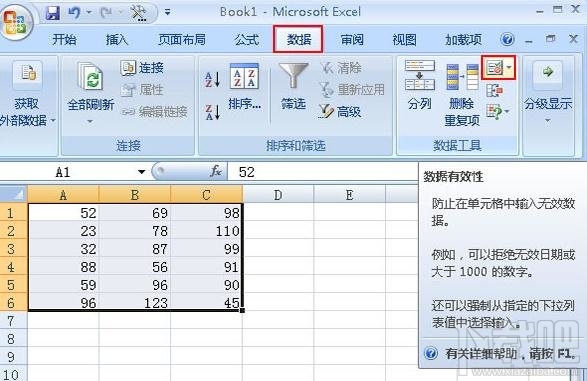Click the 全部刷新 refresh icon

[x=90, y=76]
